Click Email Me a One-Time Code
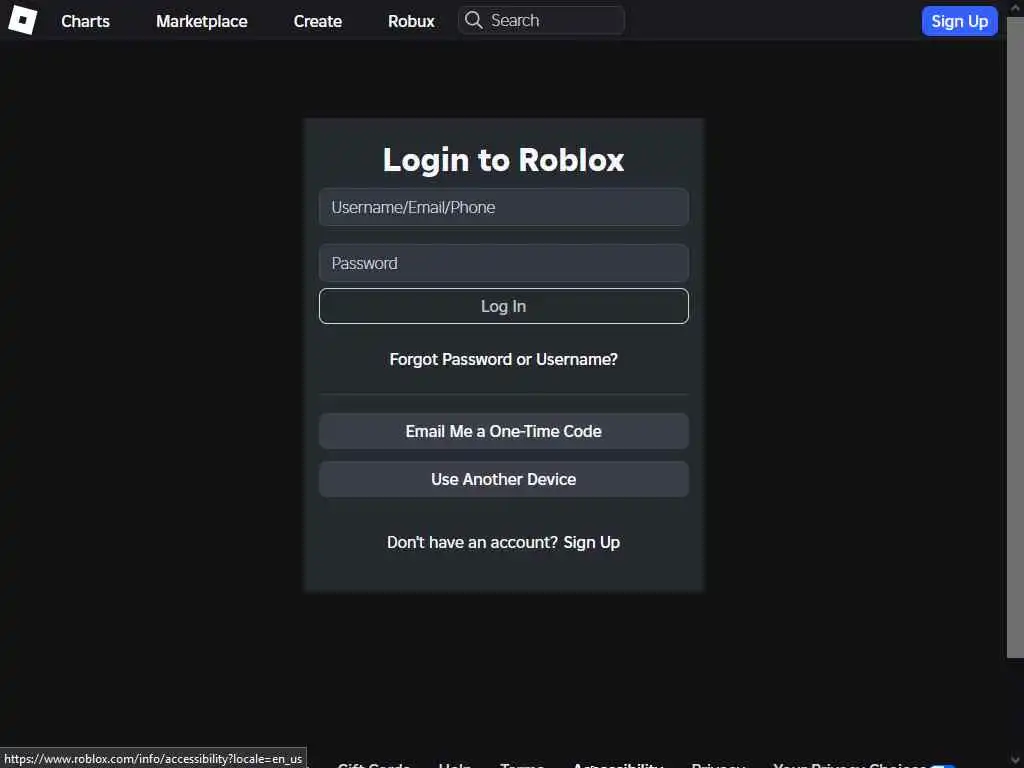This screenshot has width=1024, height=768. tap(504, 431)
